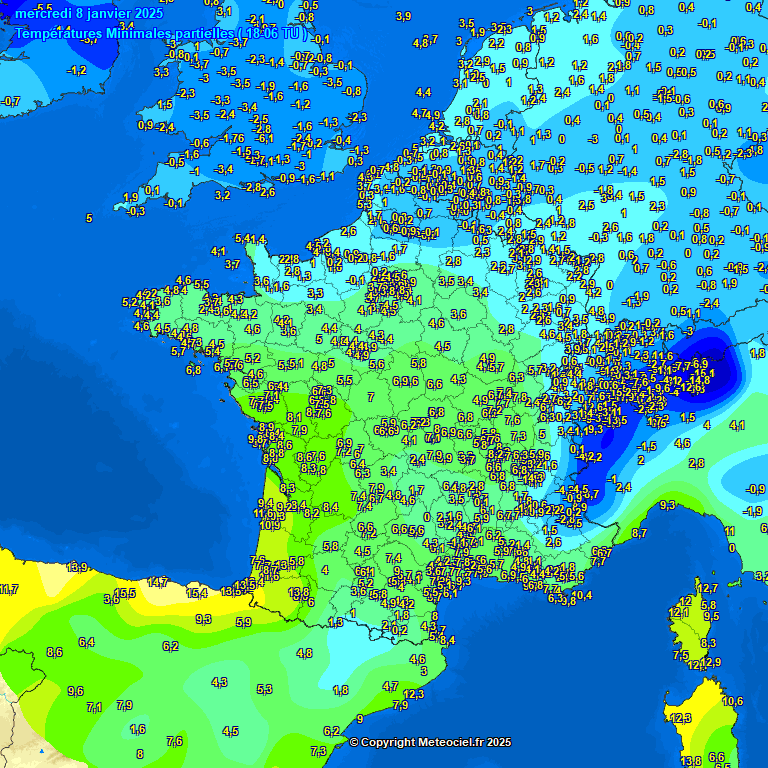Viewport: 768px width, 768px height.
Task: Click the -0,9 value in central Italy
Action: [755, 489]
